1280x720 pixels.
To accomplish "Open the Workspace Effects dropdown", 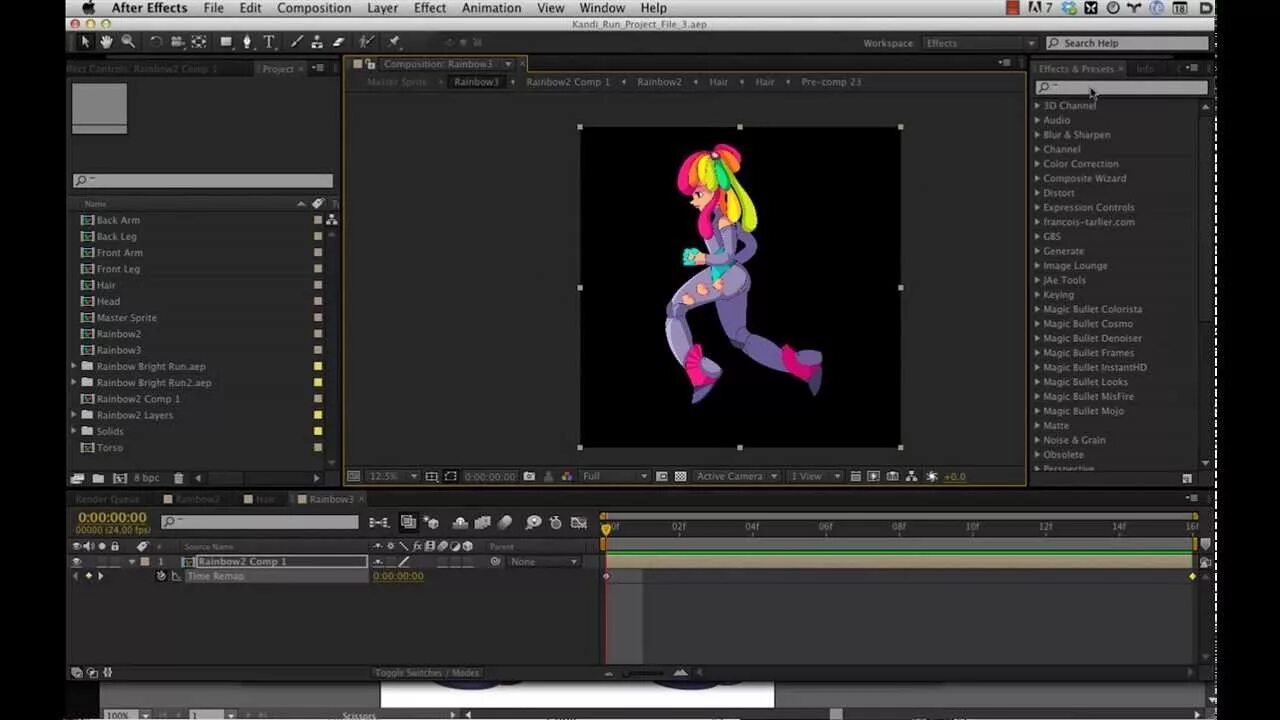I will pyautogui.click(x=980, y=43).
